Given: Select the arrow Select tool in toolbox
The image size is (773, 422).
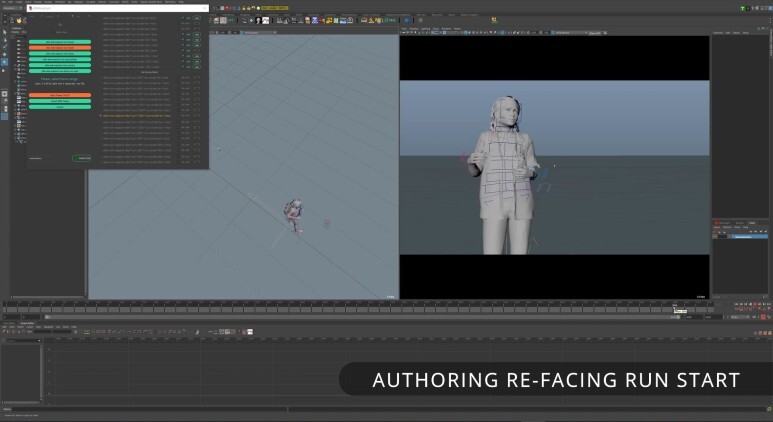Looking at the screenshot, I should click(x=4, y=32).
